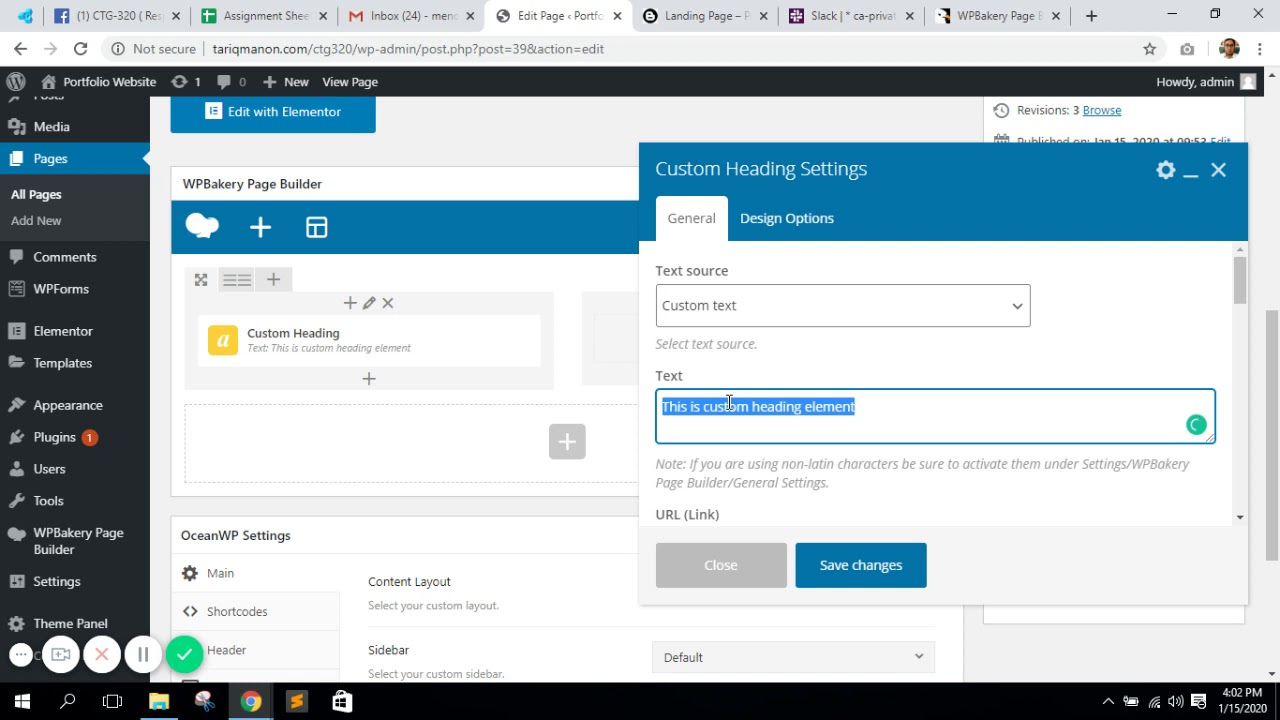The width and height of the screenshot is (1280, 720).
Task: Append element with plus below Custom Heading
Action: tap(369, 379)
